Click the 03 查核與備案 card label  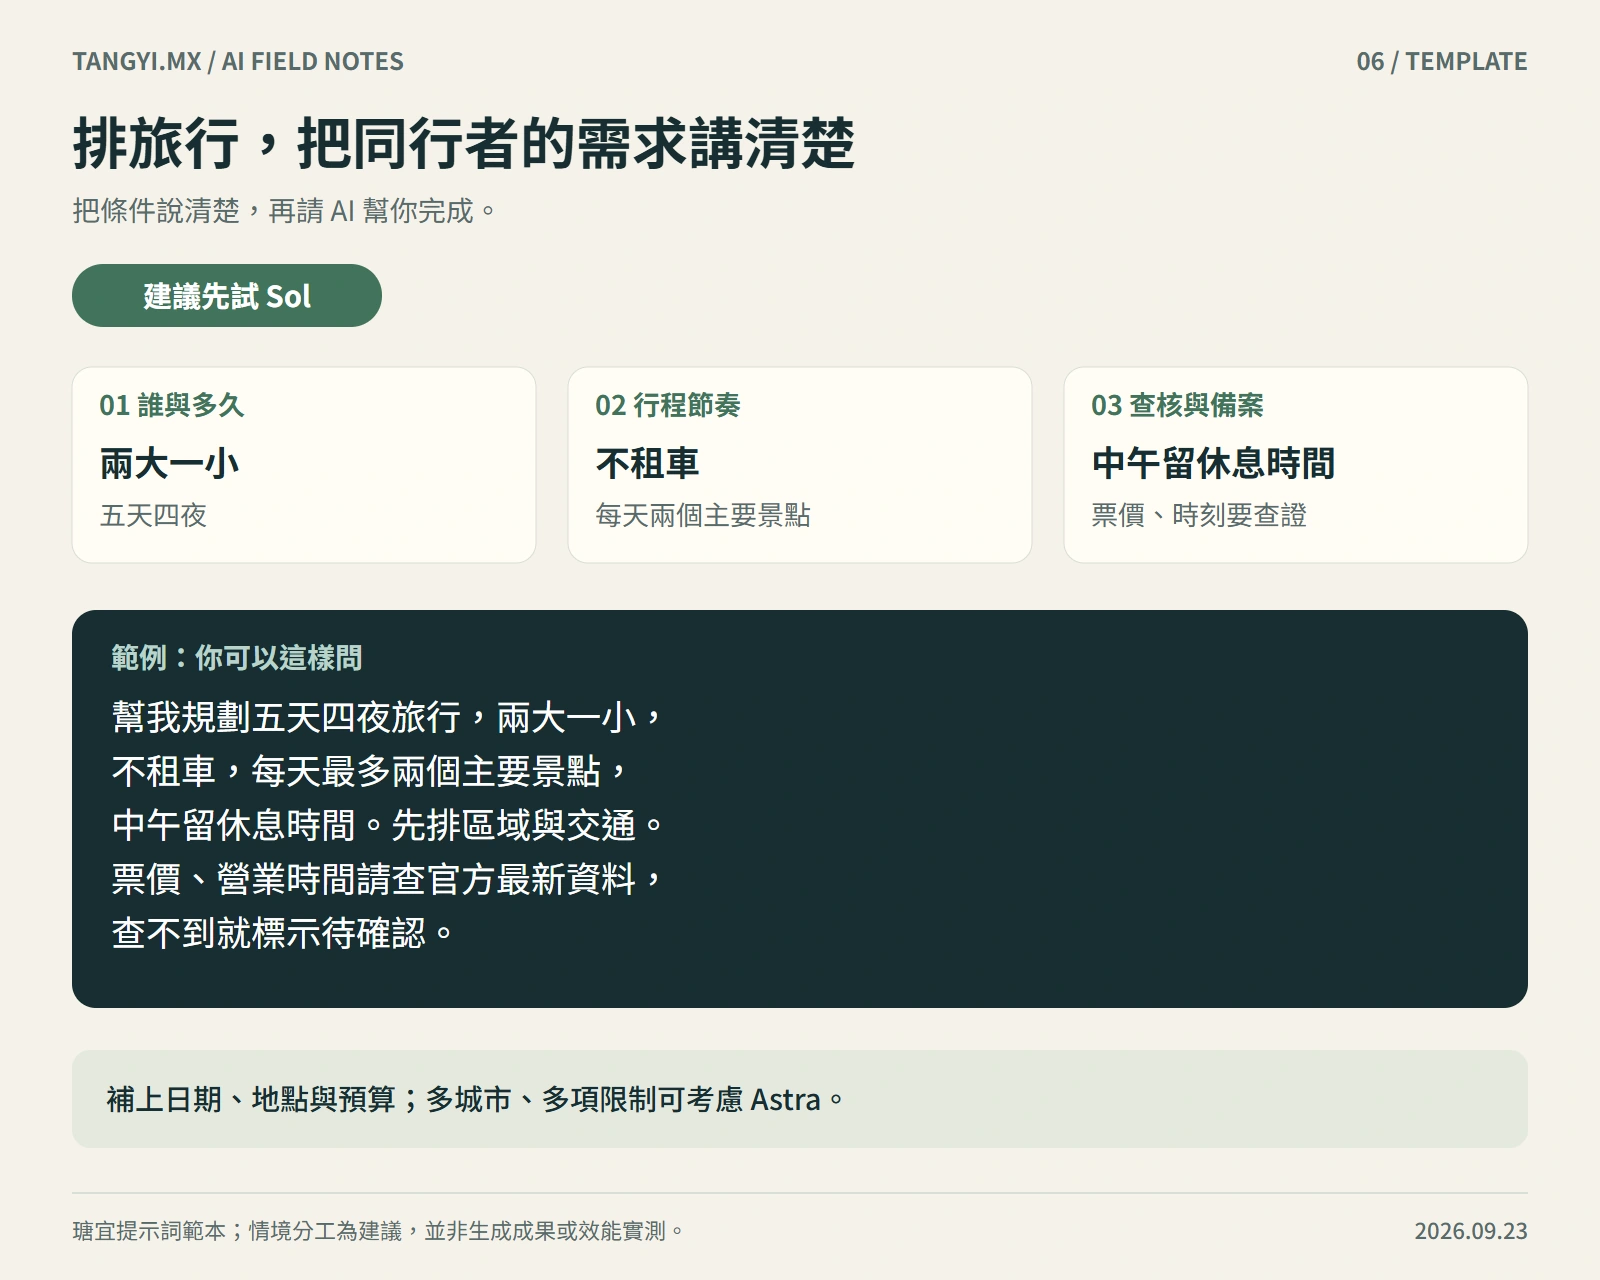tap(1177, 405)
